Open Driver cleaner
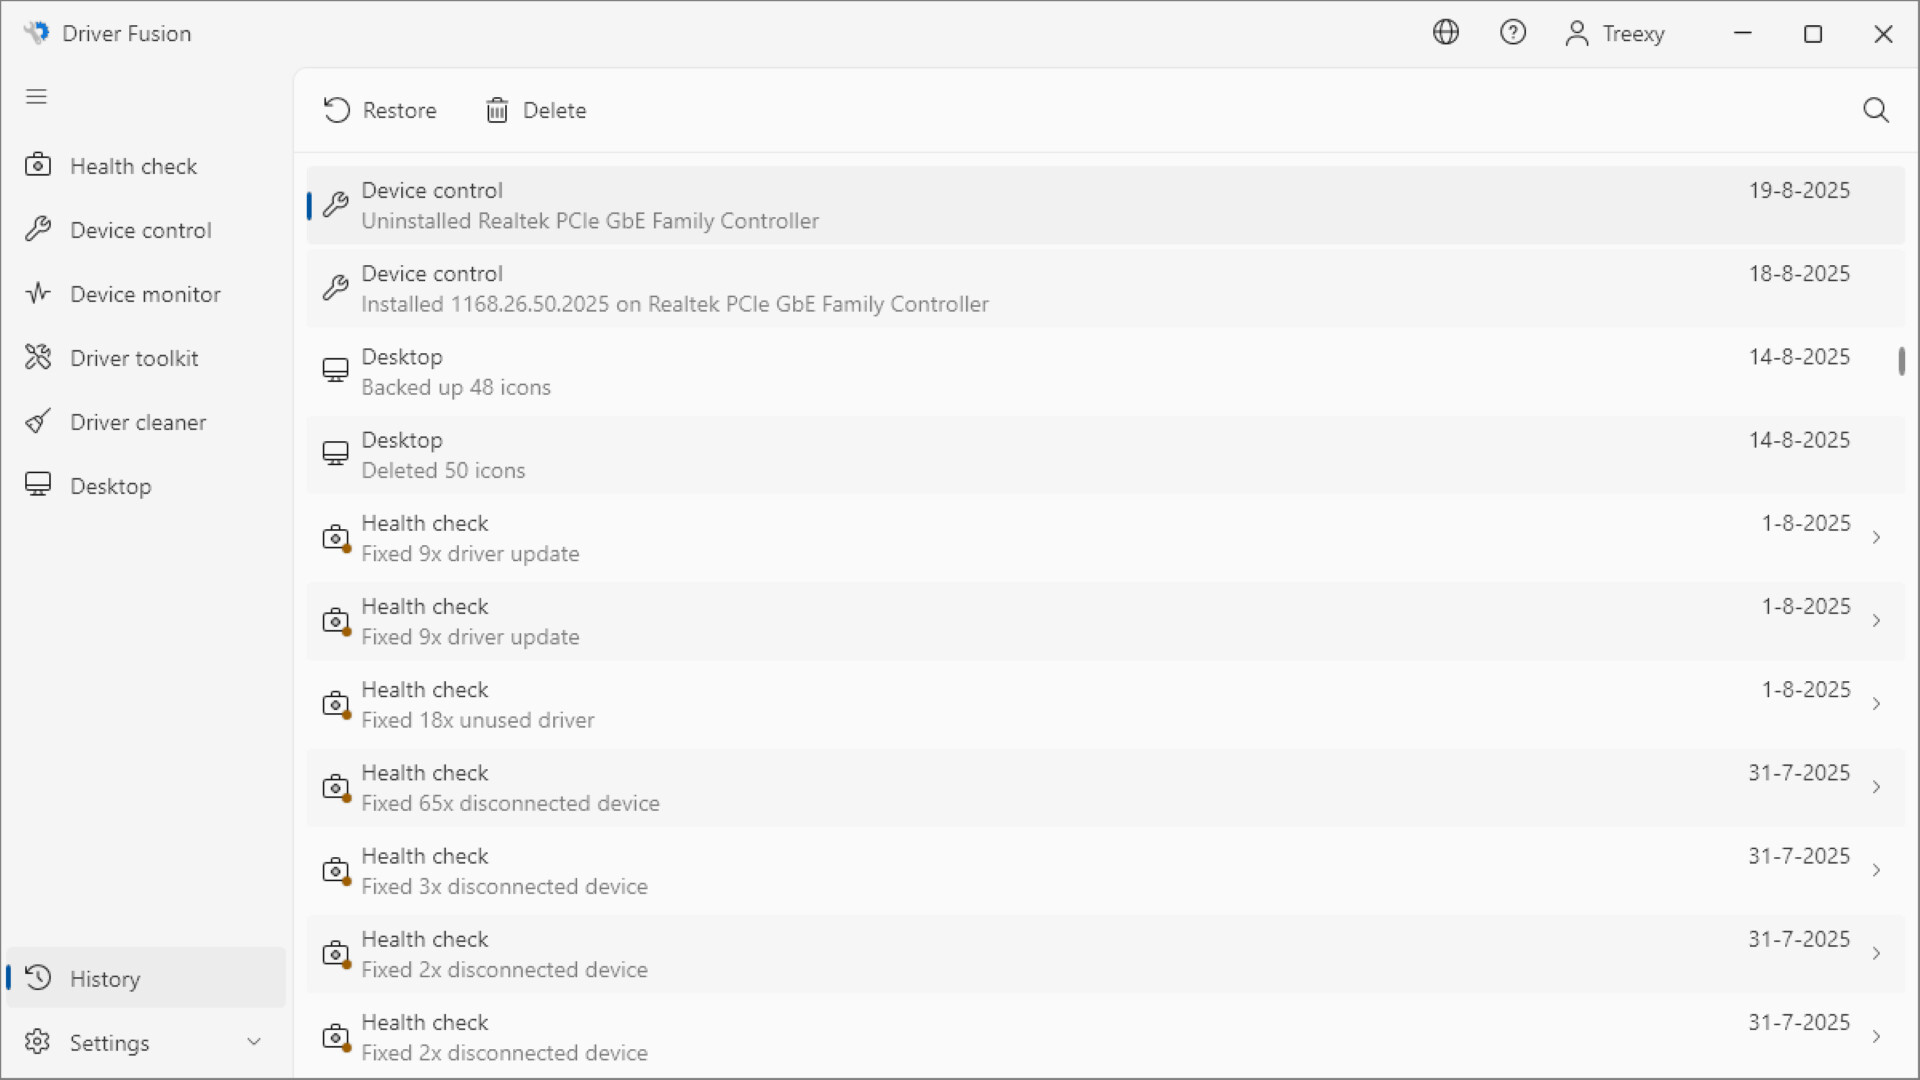The image size is (1920, 1080). tap(139, 421)
